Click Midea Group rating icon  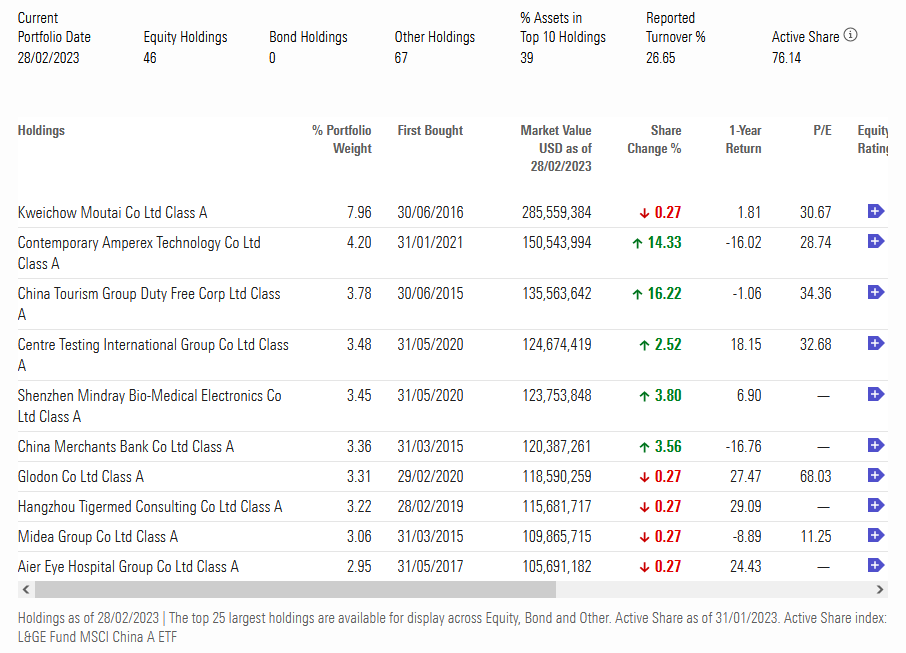coord(875,535)
